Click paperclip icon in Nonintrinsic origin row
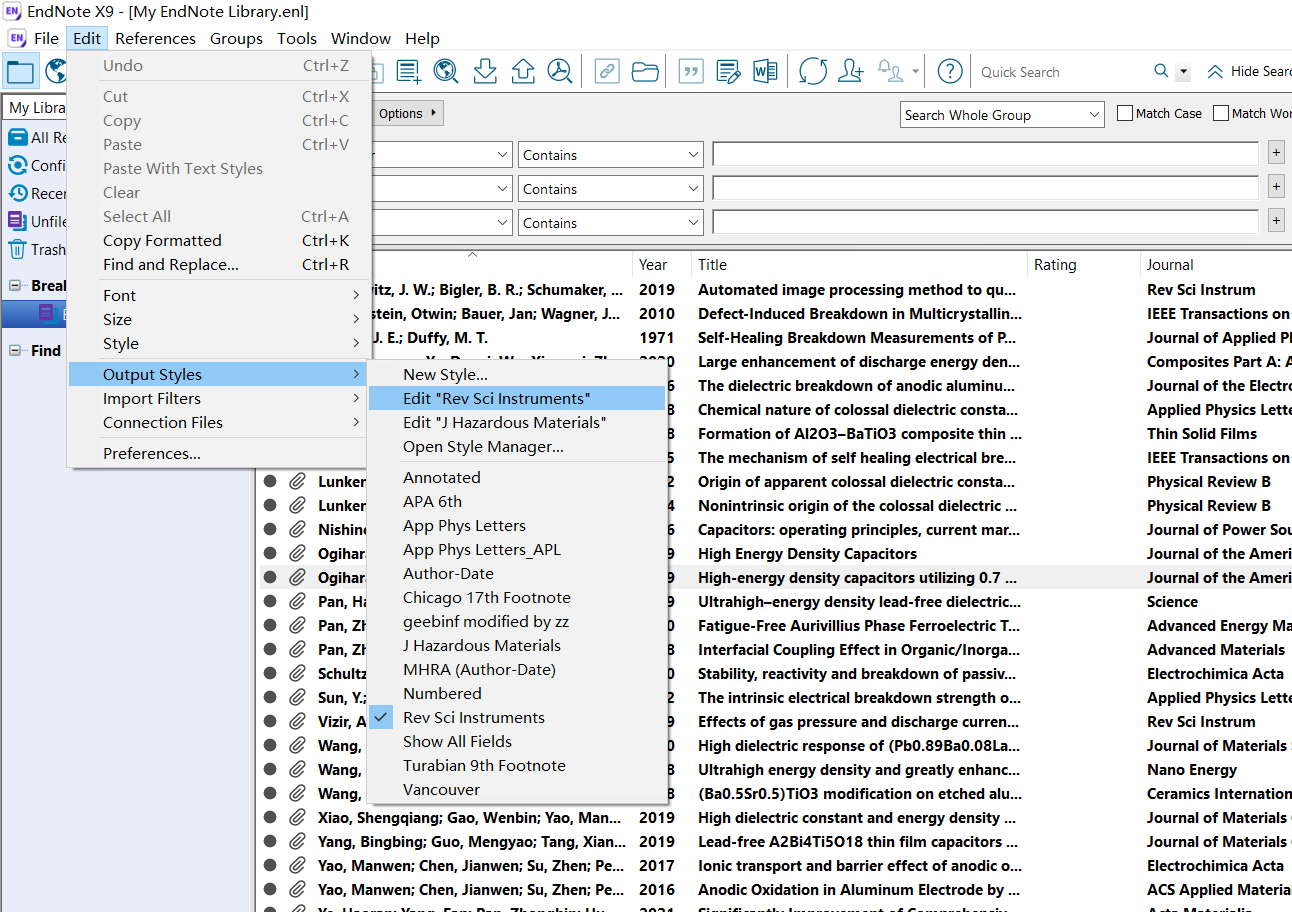The height and width of the screenshot is (912, 1292). [297, 506]
